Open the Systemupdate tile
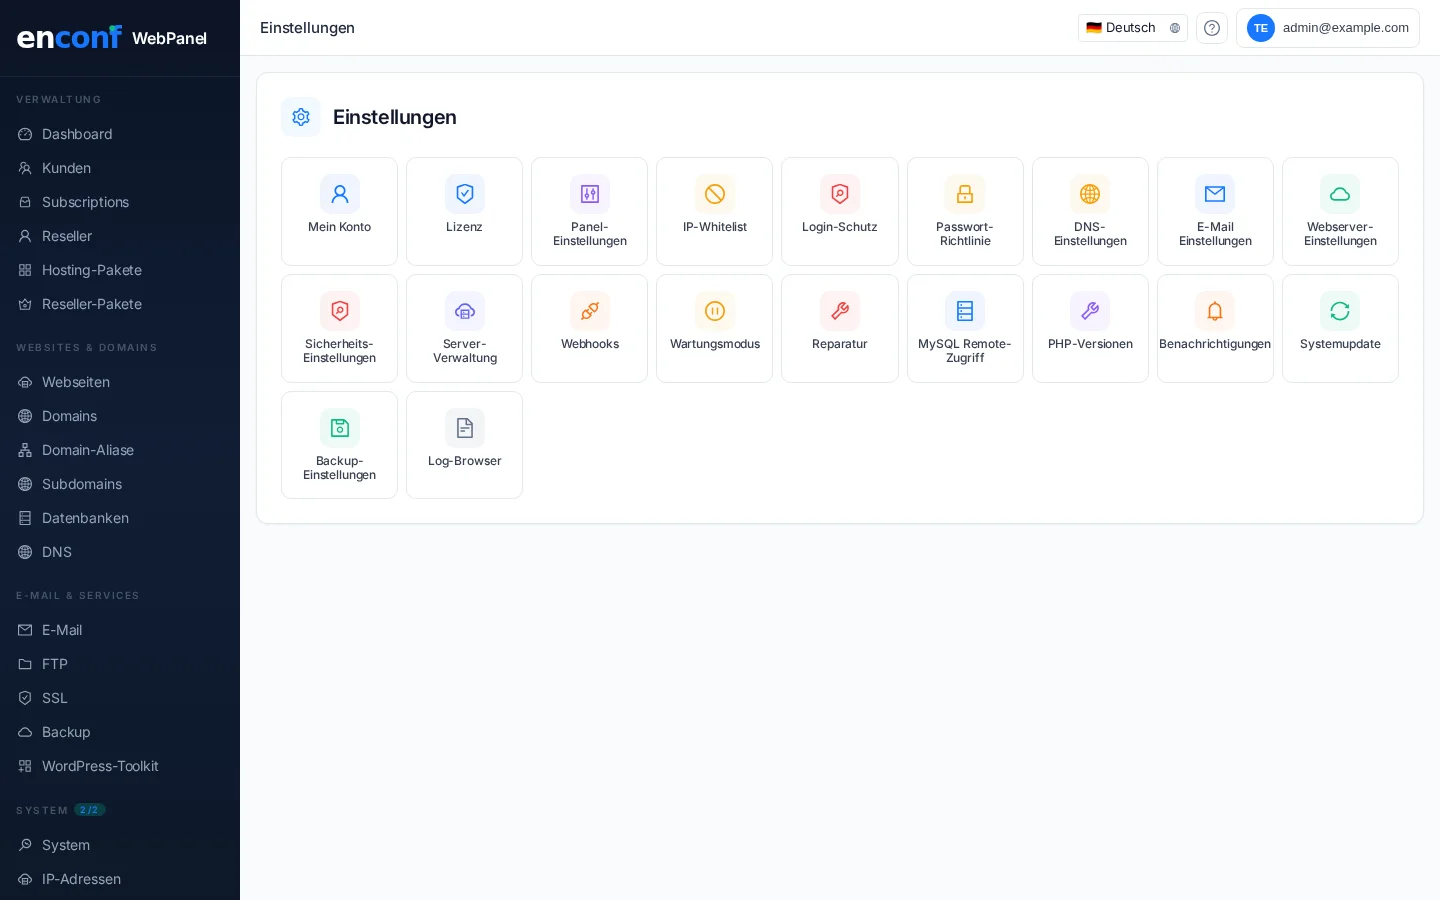The image size is (1440, 900). click(x=1340, y=328)
